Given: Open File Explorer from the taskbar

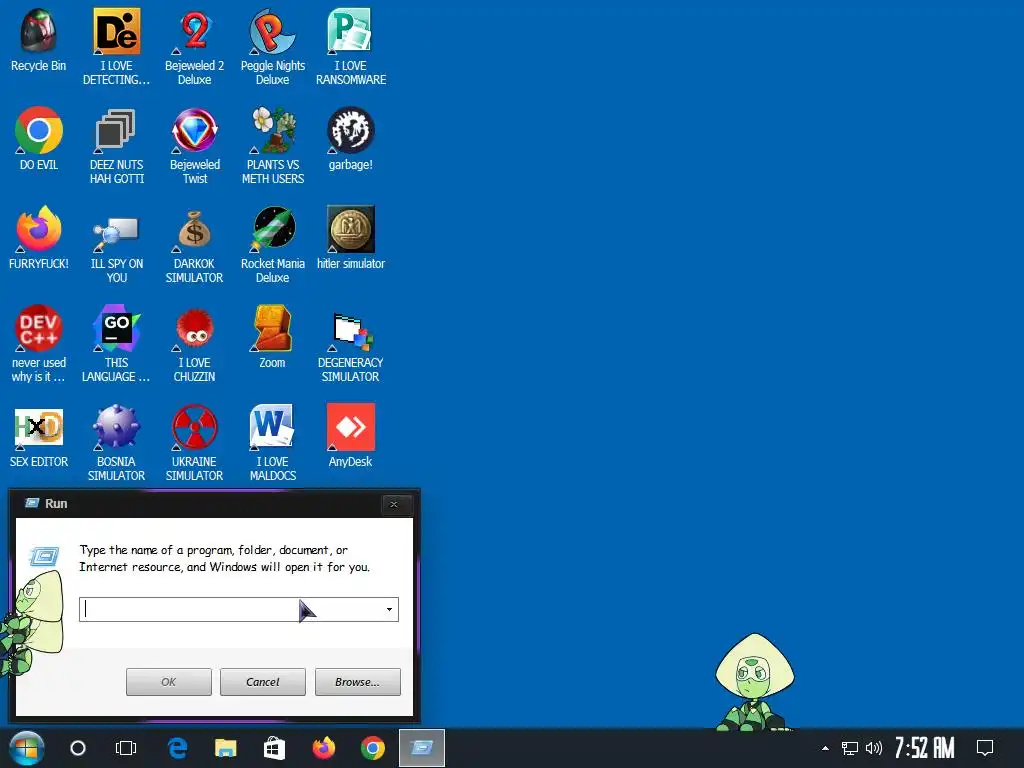Looking at the screenshot, I should (226, 748).
